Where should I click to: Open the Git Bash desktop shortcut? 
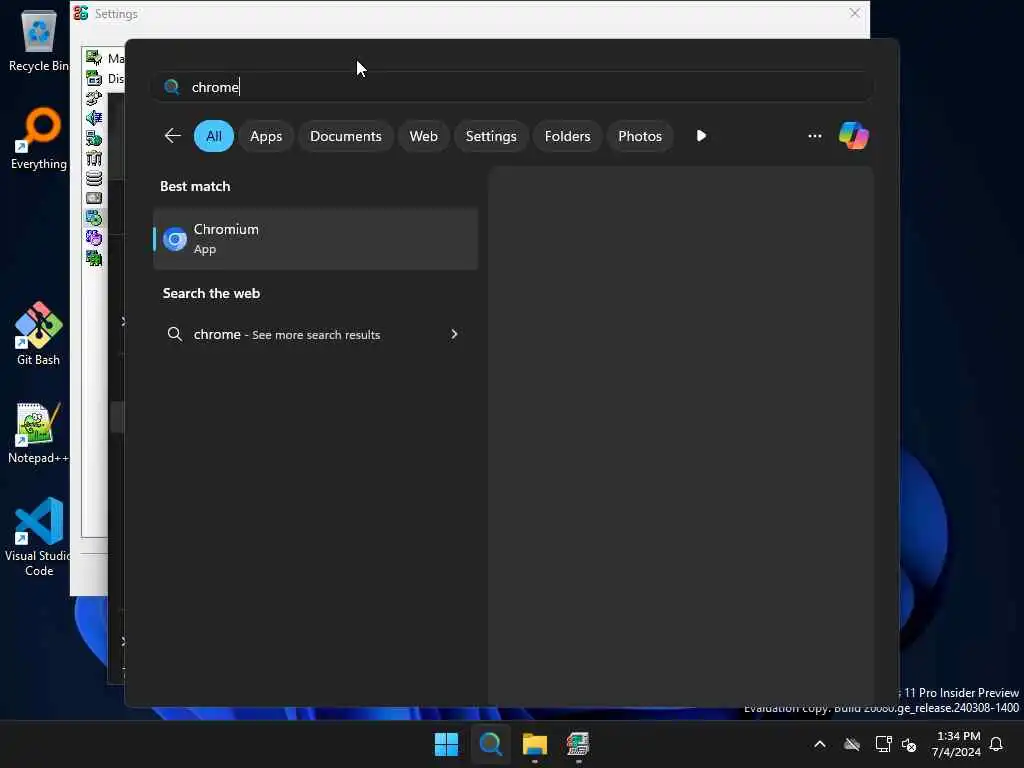[x=39, y=334]
